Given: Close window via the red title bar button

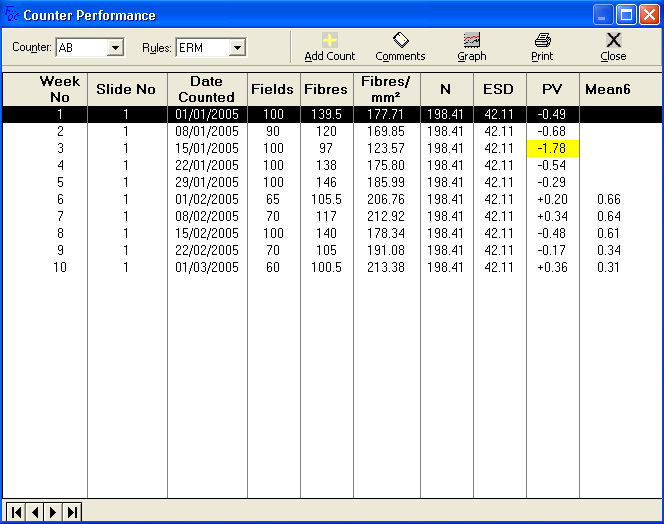Looking at the screenshot, I should pos(649,15).
